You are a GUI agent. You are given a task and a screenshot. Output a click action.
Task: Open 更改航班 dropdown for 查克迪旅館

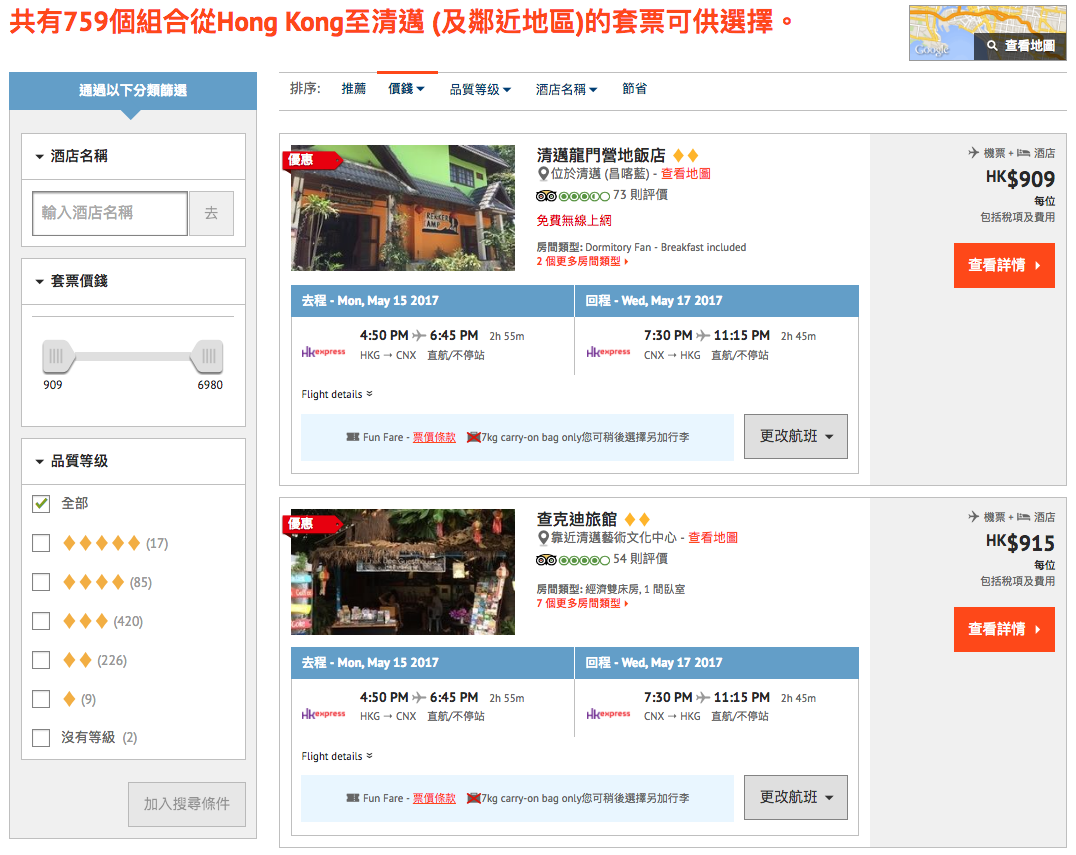796,797
